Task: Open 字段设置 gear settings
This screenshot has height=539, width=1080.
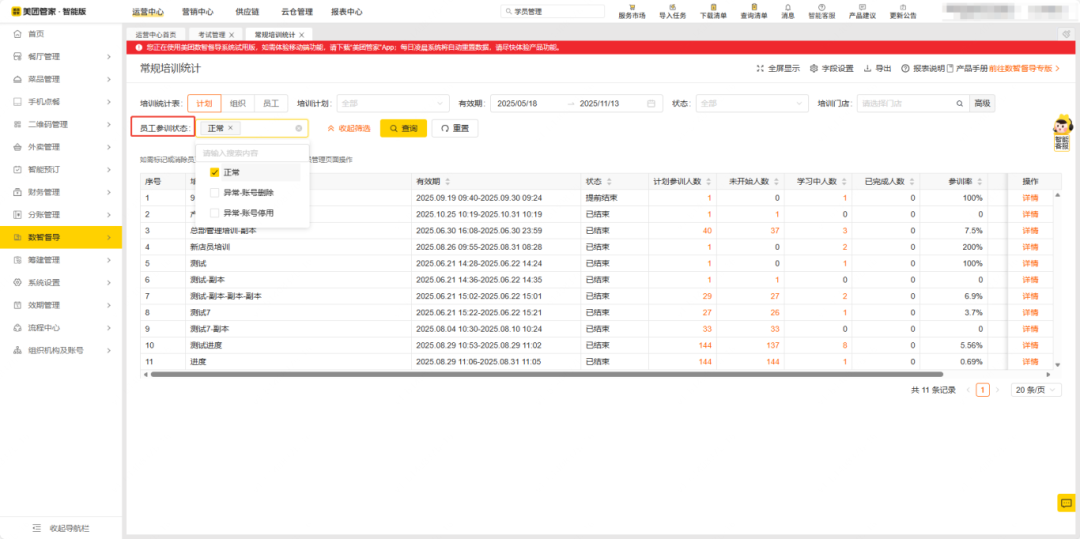Action: (814, 69)
